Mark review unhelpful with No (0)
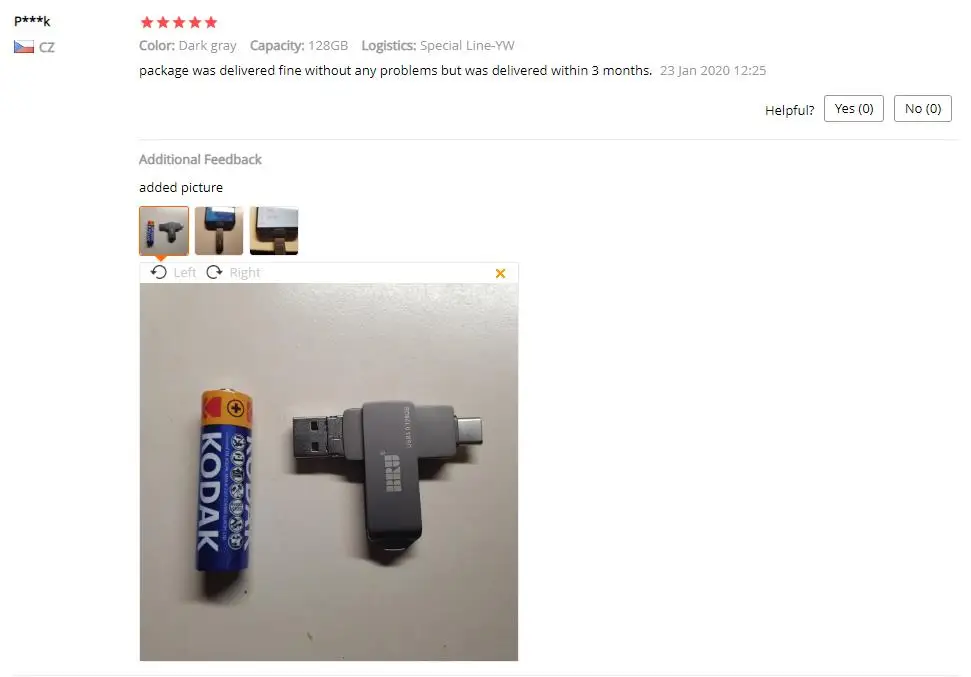This screenshot has height=677, width=971. click(923, 108)
